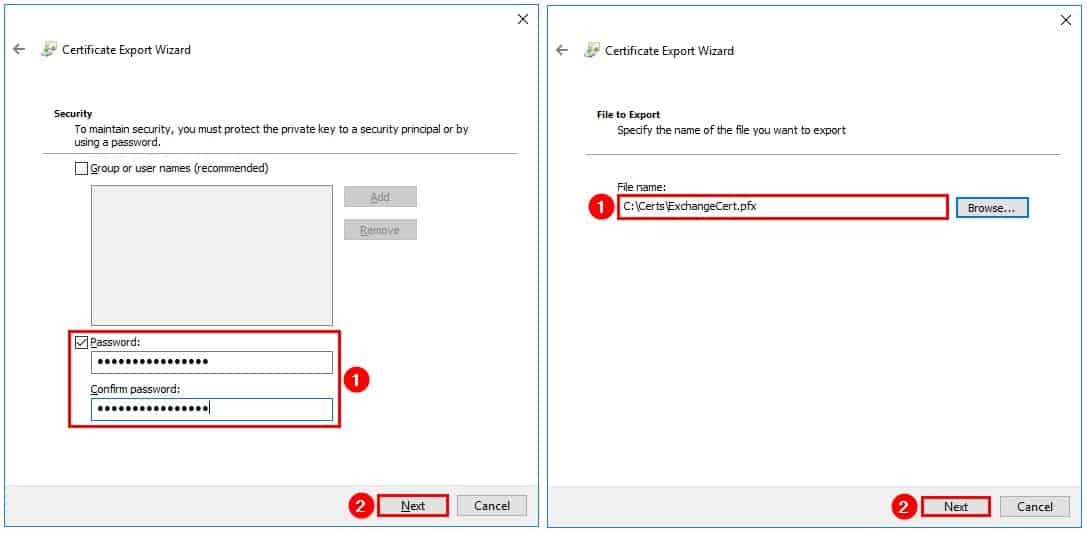Viewport: 1087px width, 537px height.
Task: Click red step 1 marker beside File name
Action: pos(600,207)
